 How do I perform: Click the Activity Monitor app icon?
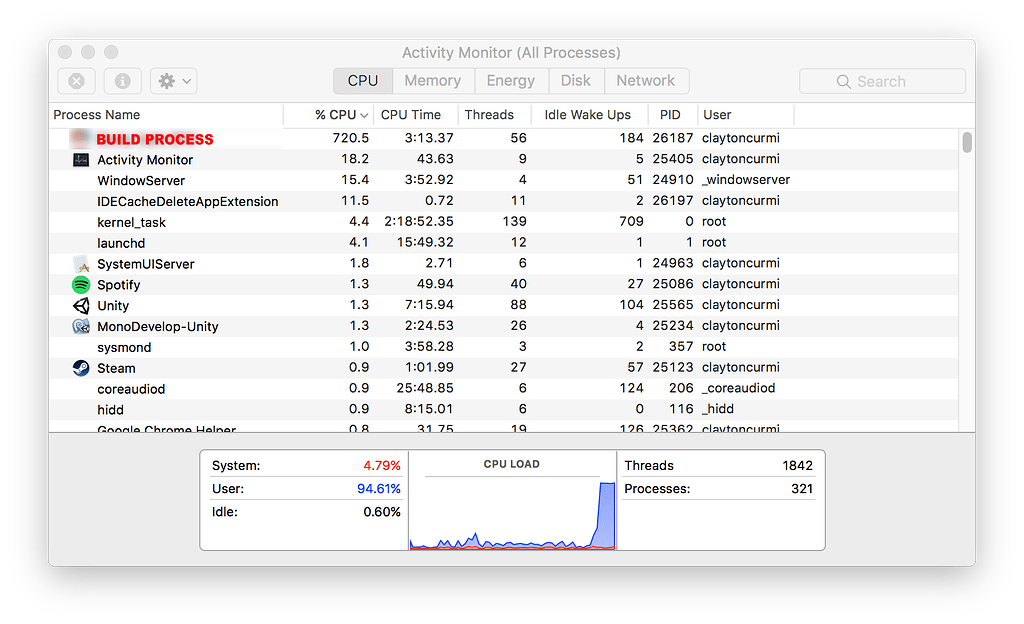[82, 159]
